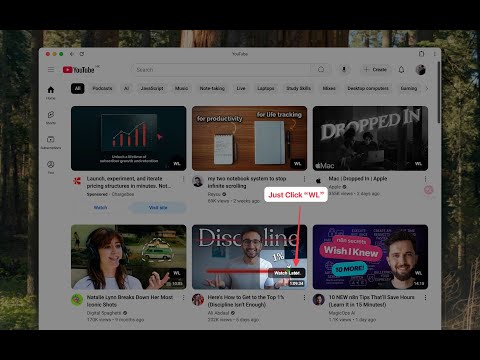Reload page from title bar icon
480x360 pixels.
[x=82, y=54]
